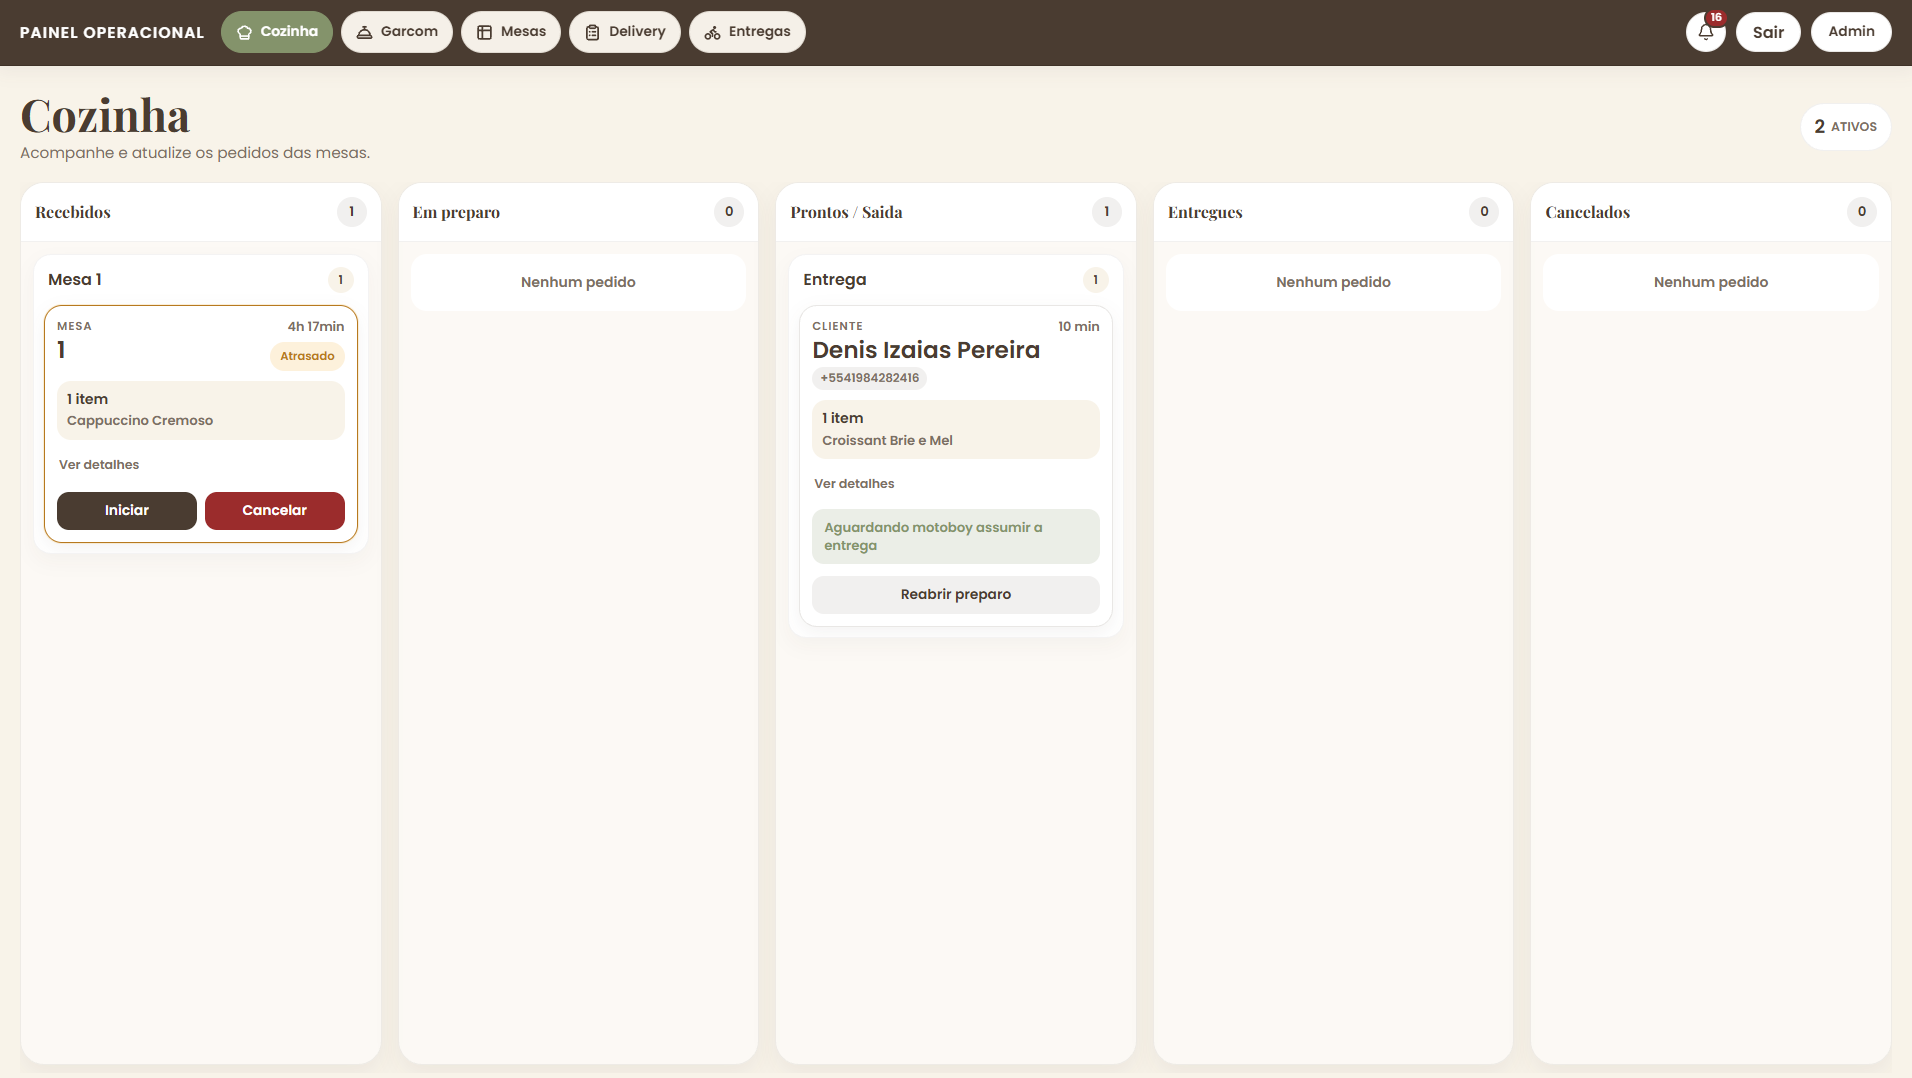
Task: Expand Ver detalhes on Denis Izaias Pereira card
Action: [x=854, y=484]
